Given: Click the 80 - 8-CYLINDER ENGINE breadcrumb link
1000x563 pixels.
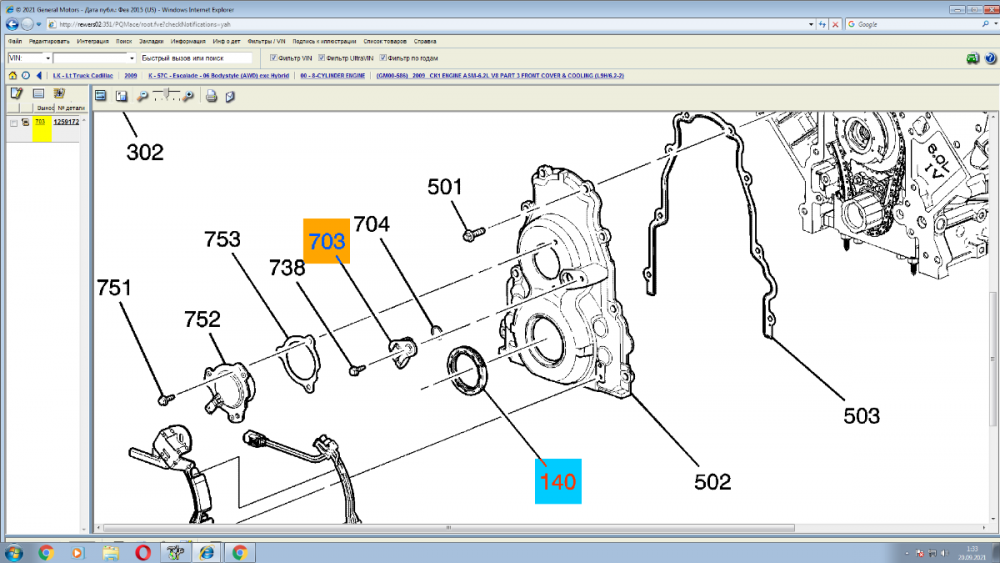Looking at the screenshot, I should [333, 76].
